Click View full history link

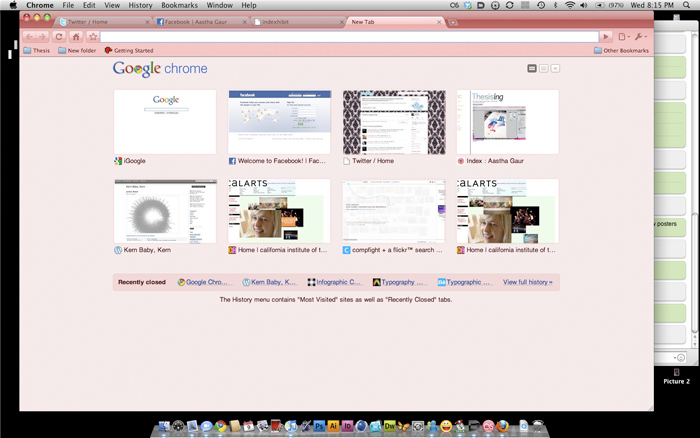pyautogui.click(x=528, y=282)
